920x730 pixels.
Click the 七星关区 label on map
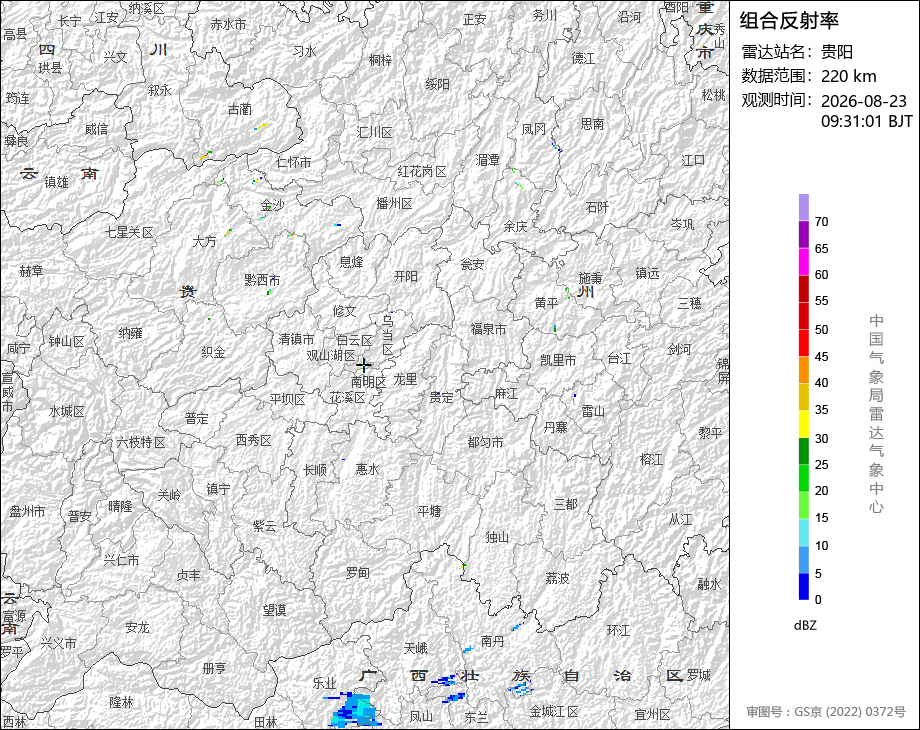pos(129,232)
